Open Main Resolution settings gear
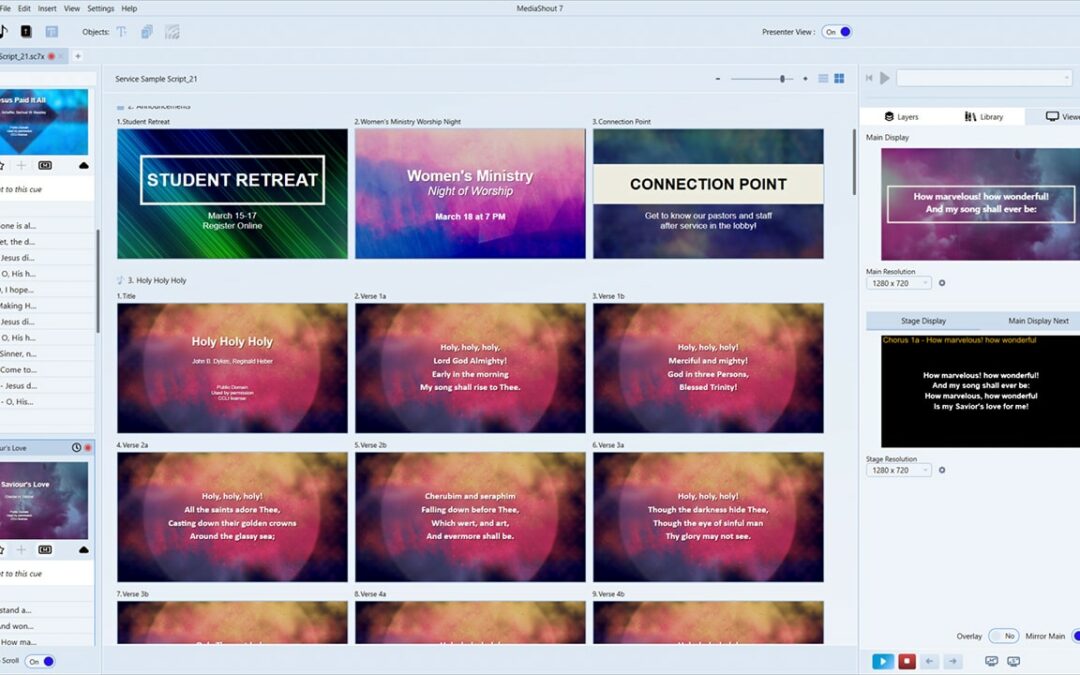 942,283
